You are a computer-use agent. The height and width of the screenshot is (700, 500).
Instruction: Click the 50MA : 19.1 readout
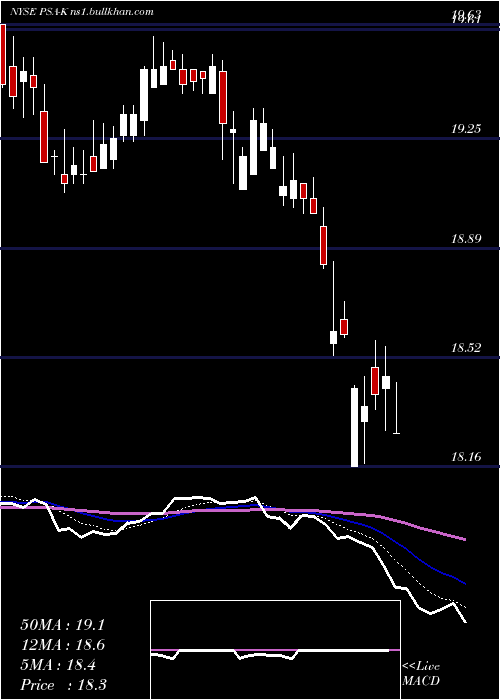(62, 625)
